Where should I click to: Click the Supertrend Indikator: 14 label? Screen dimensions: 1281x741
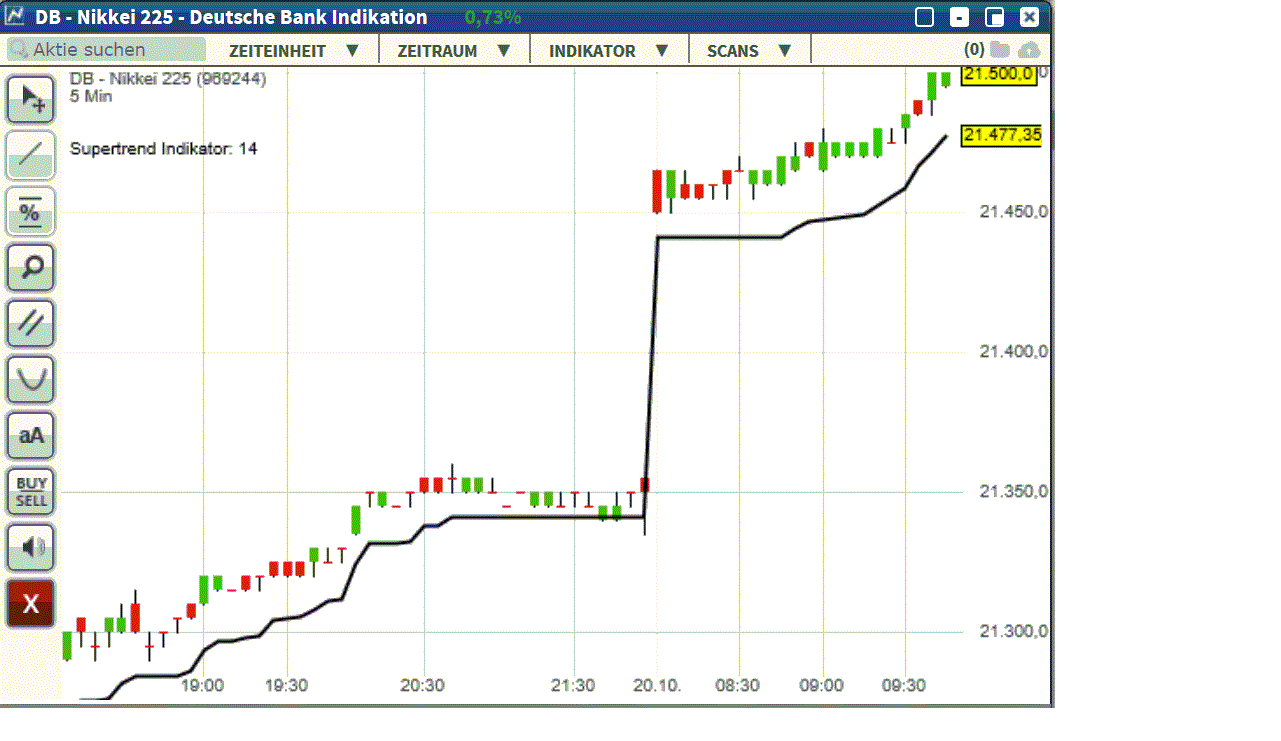point(164,149)
